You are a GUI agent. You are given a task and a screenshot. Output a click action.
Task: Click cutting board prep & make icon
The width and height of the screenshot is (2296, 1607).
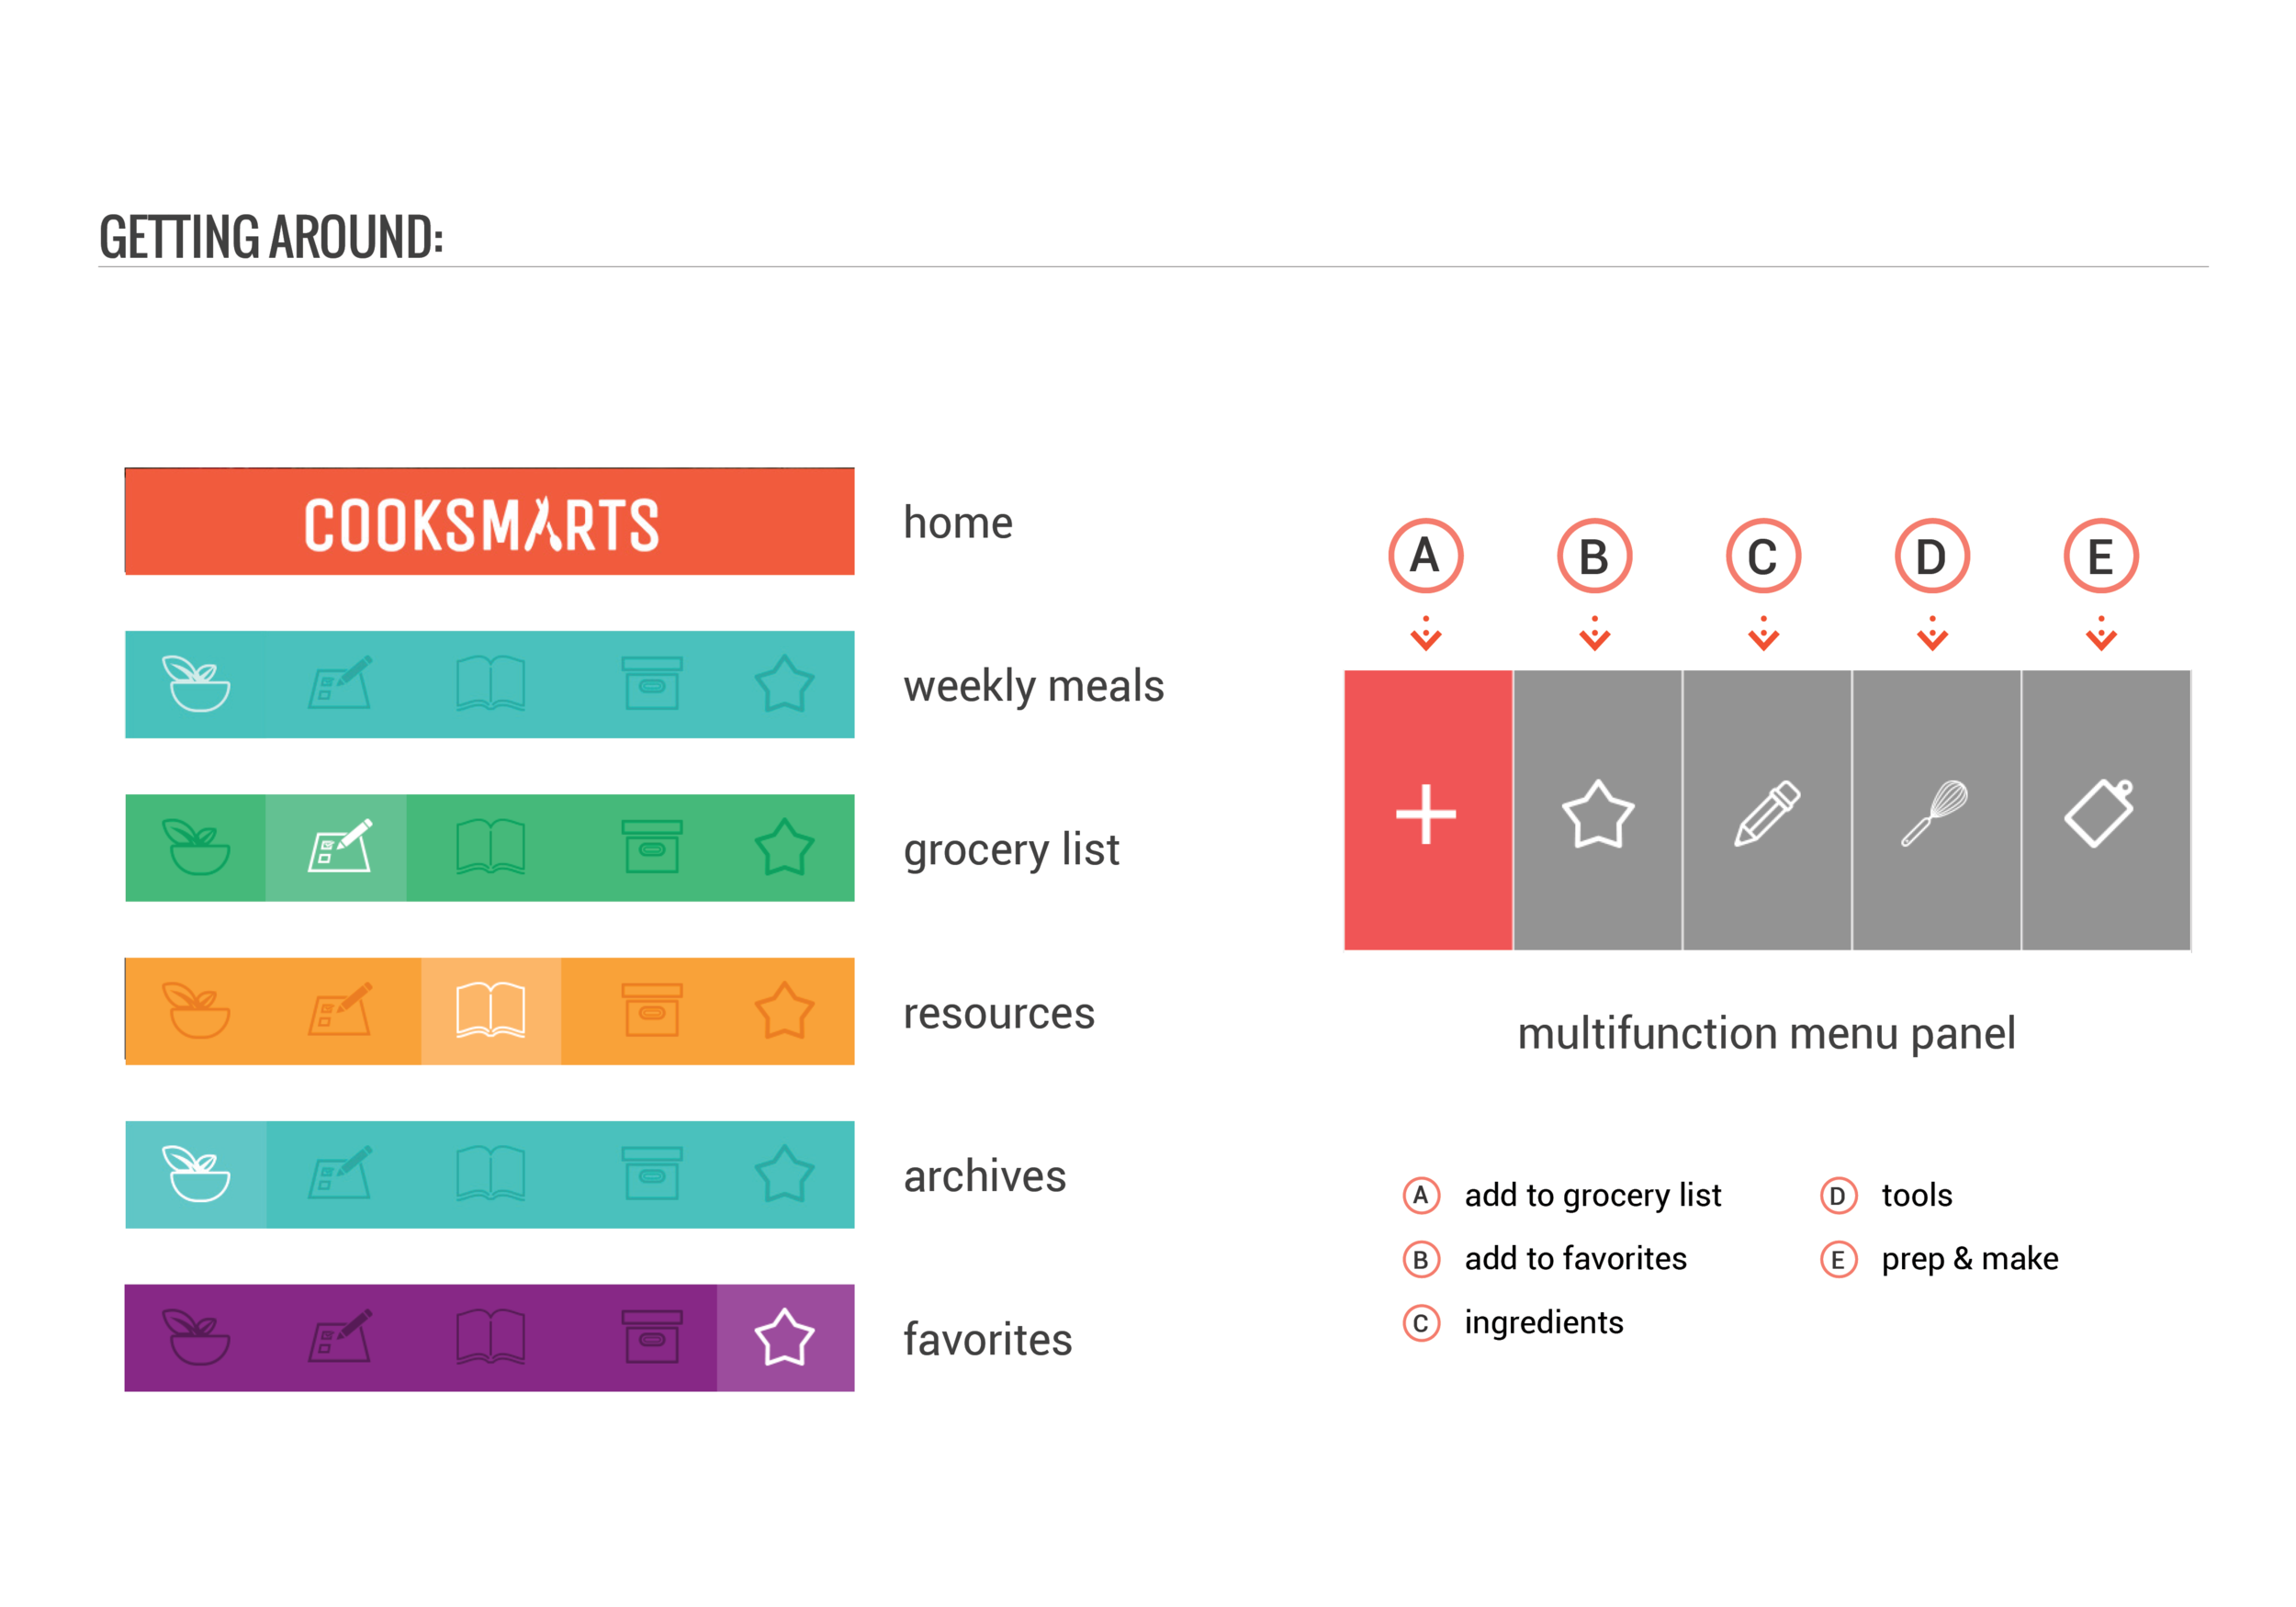[2099, 813]
